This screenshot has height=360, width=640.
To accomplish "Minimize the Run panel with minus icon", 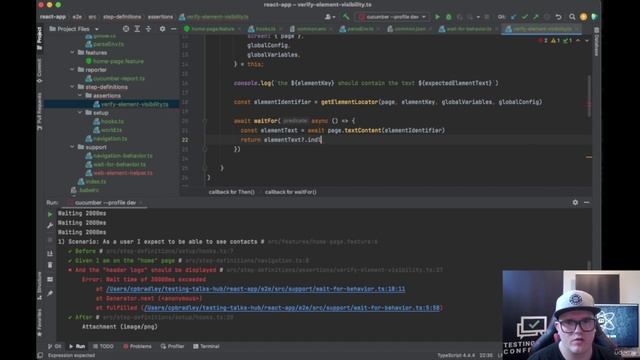I will (587, 202).
